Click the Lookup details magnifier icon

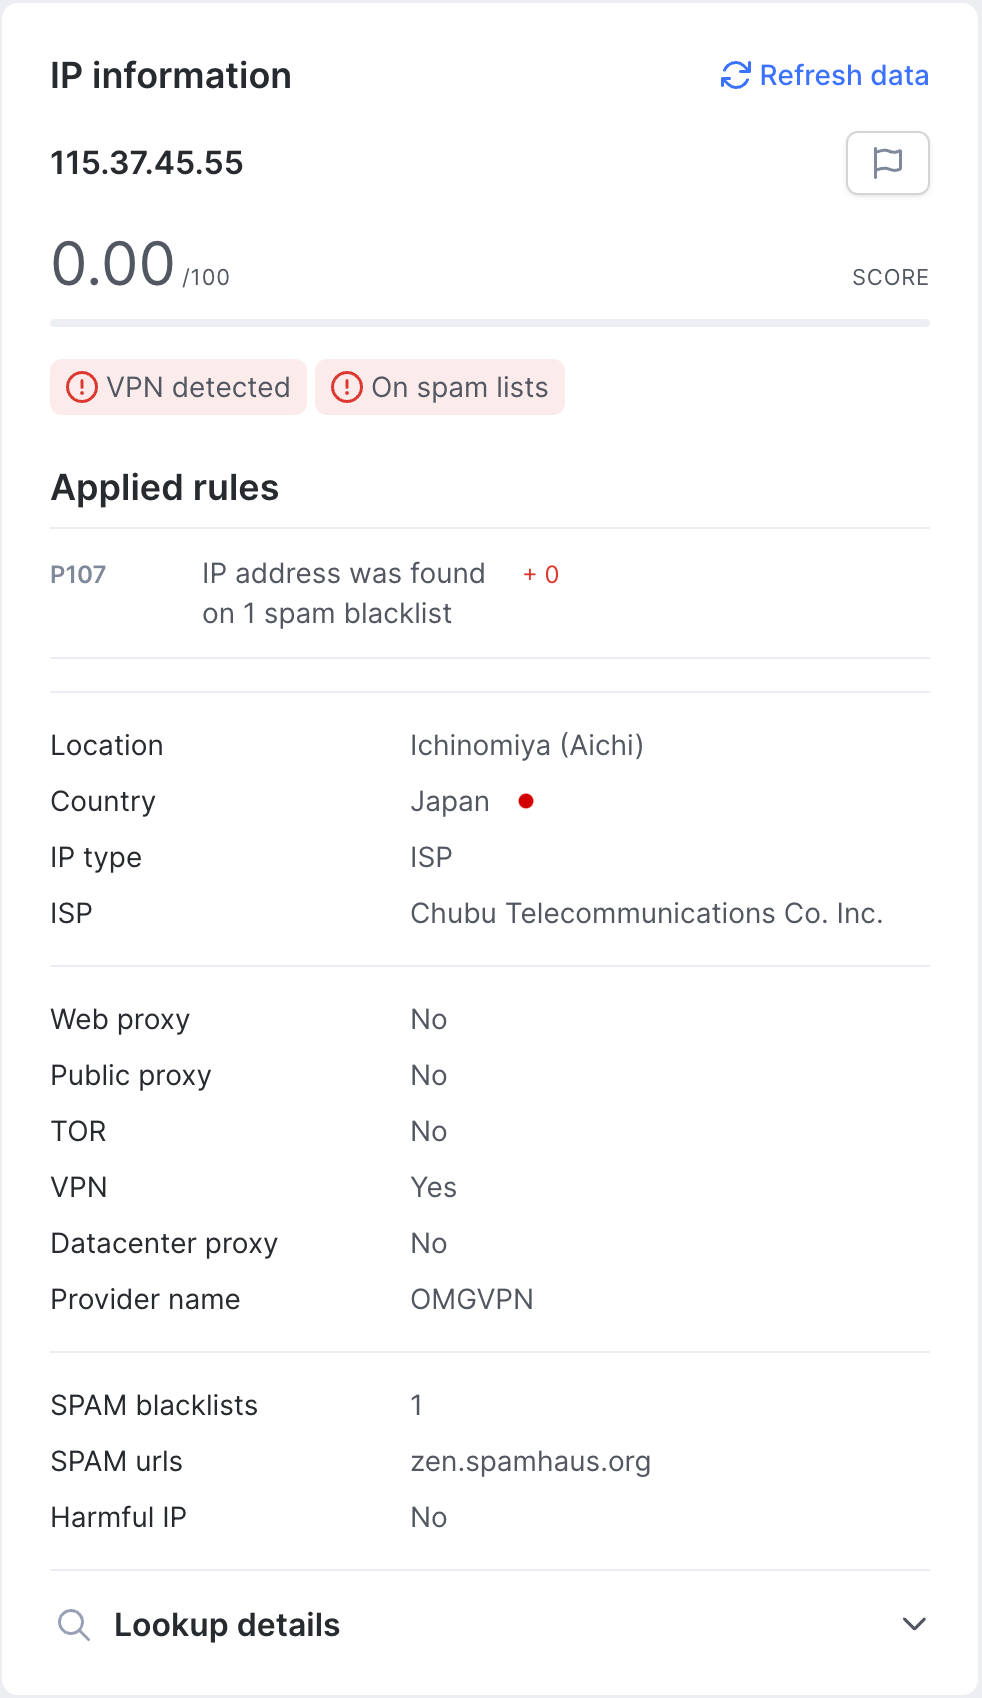click(74, 1625)
